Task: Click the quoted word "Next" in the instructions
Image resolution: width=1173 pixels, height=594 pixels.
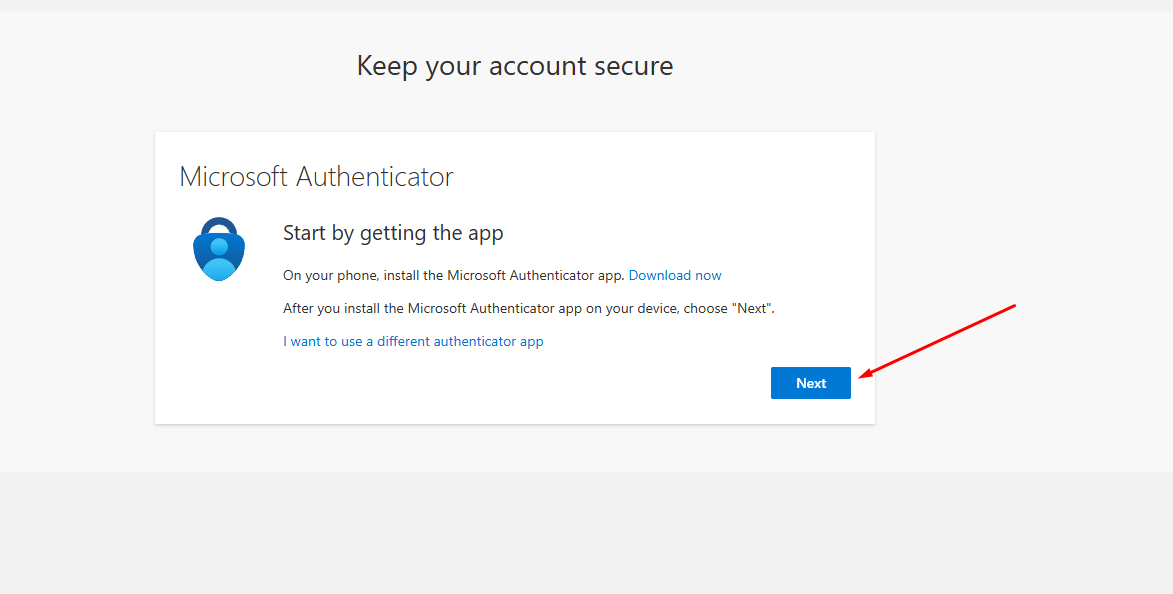Action: coord(753,308)
